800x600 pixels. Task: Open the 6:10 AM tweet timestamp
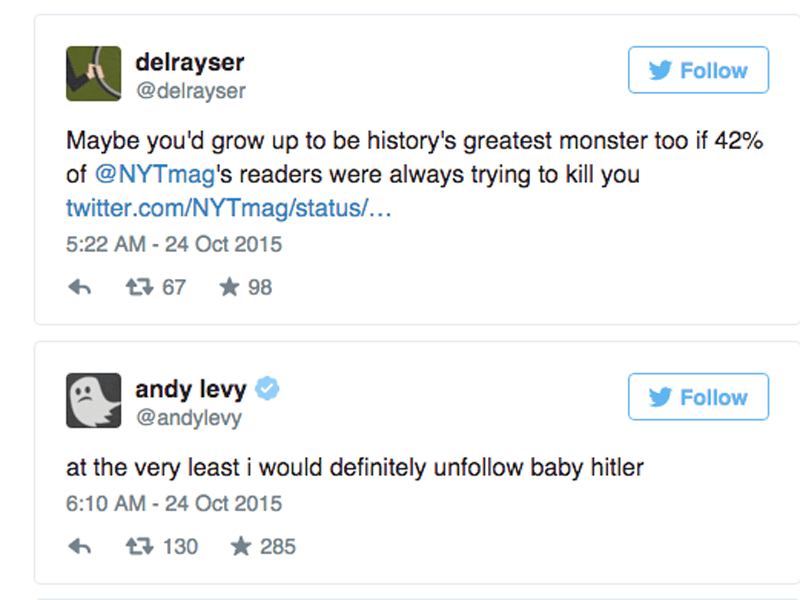[174, 502]
